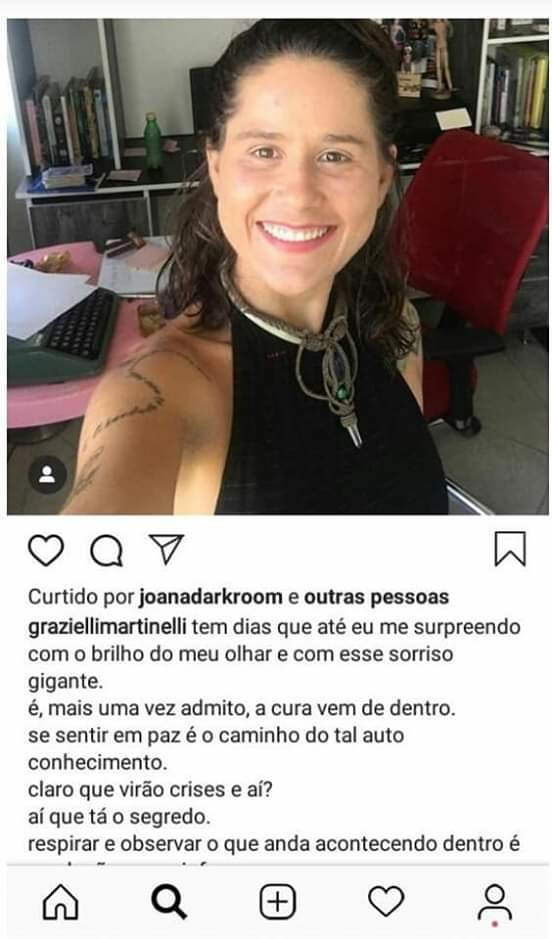This screenshot has width=552, height=939.
Task: Create a new post with the plus icon
Action: [278, 902]
